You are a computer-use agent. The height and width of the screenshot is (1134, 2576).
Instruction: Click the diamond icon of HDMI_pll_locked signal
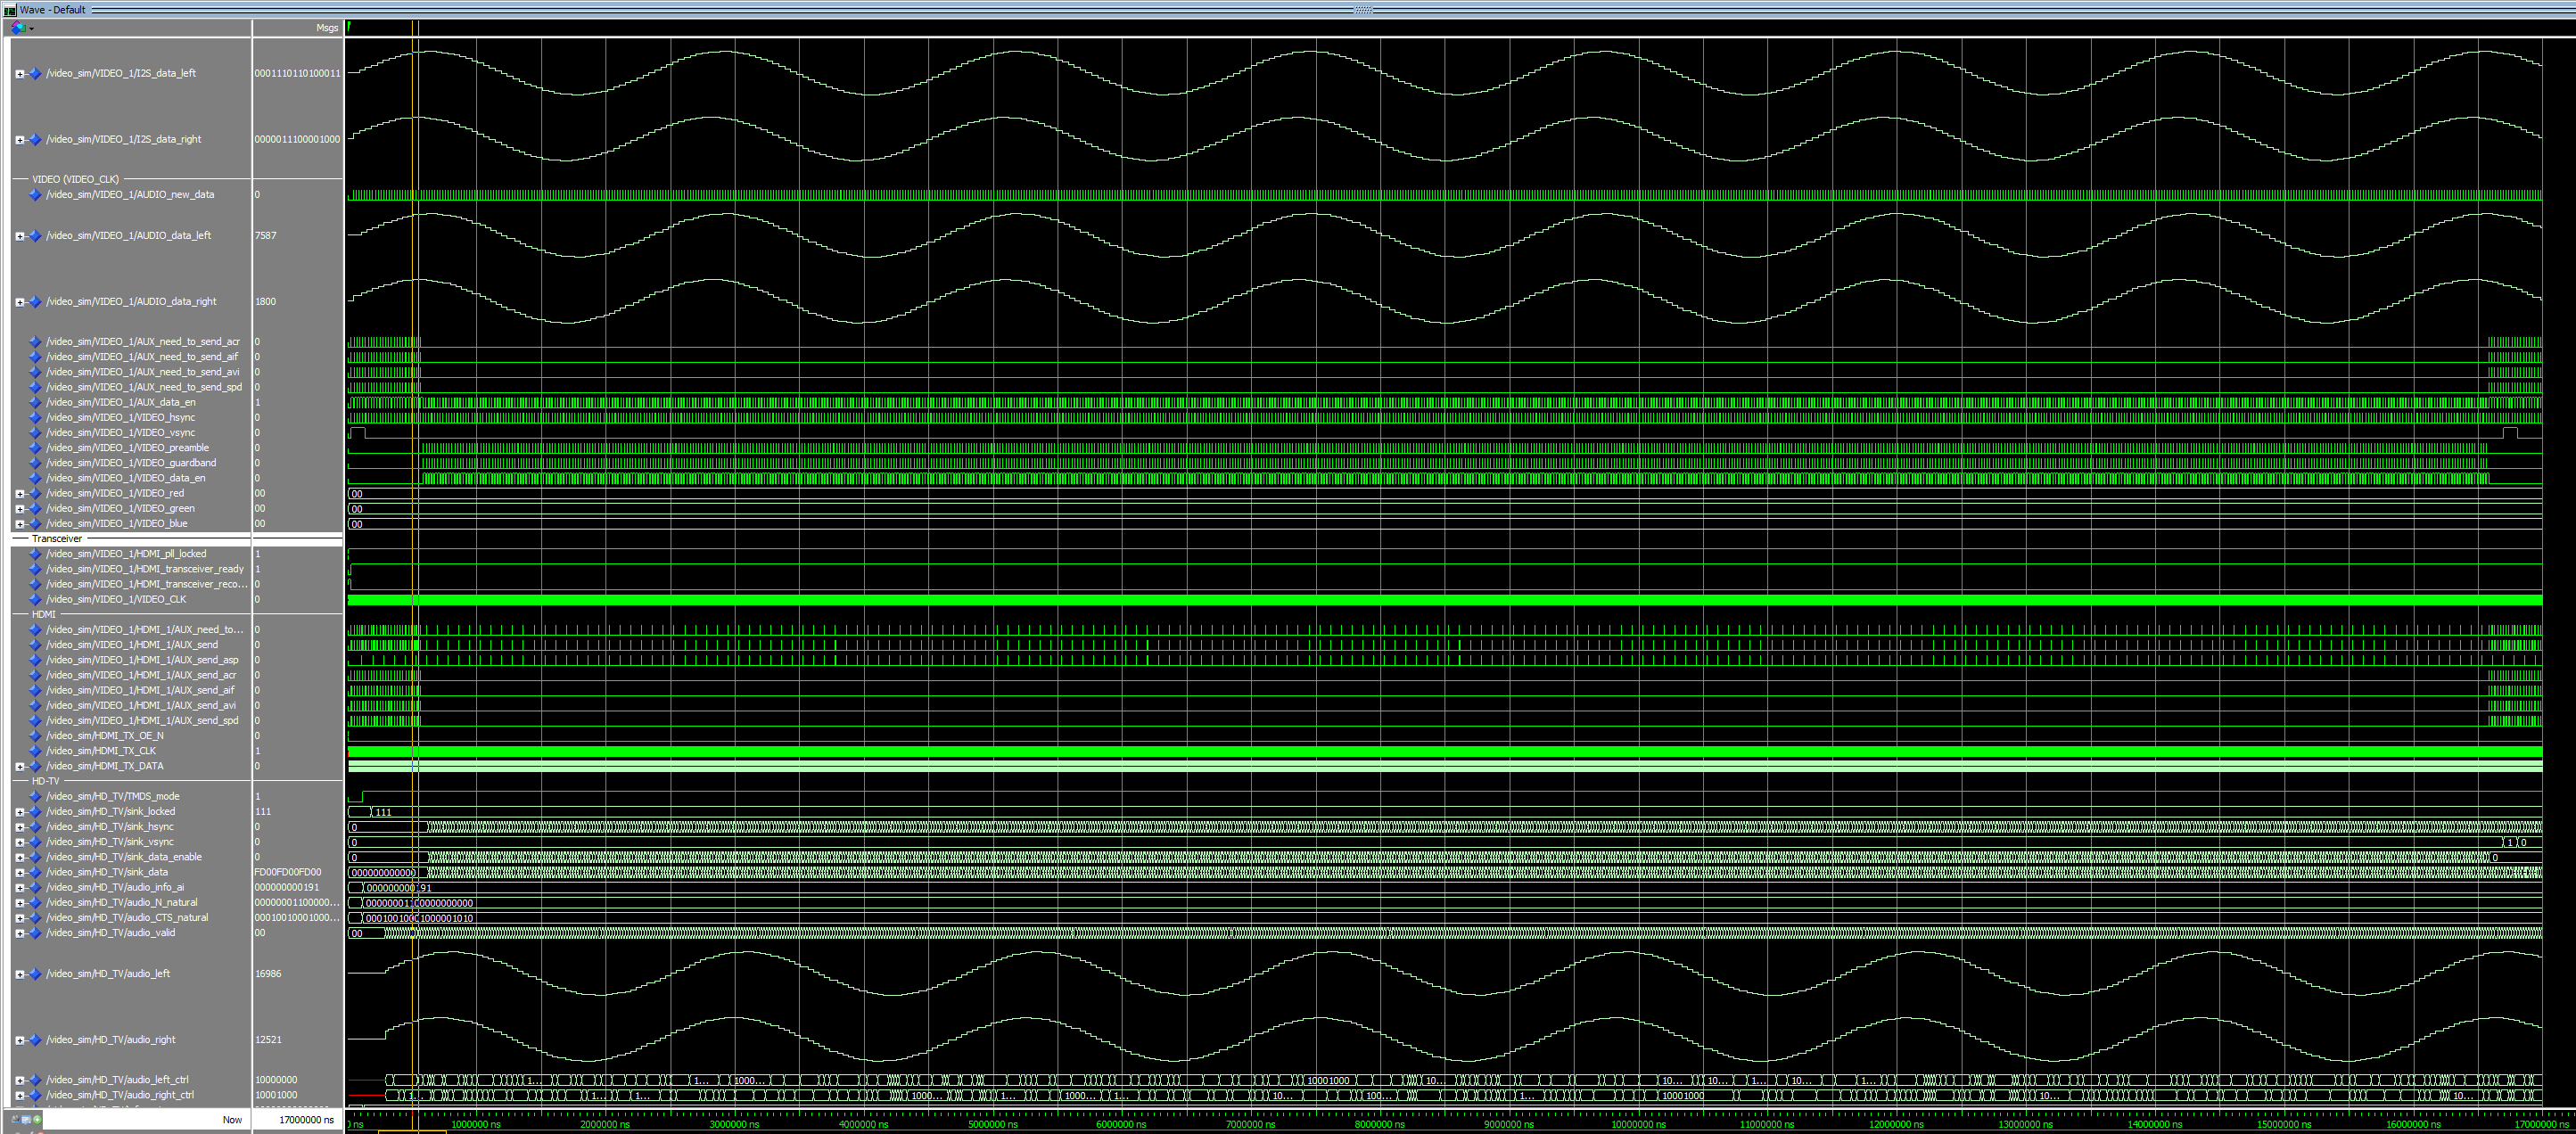pyautogui.click(x=35, y=554)
